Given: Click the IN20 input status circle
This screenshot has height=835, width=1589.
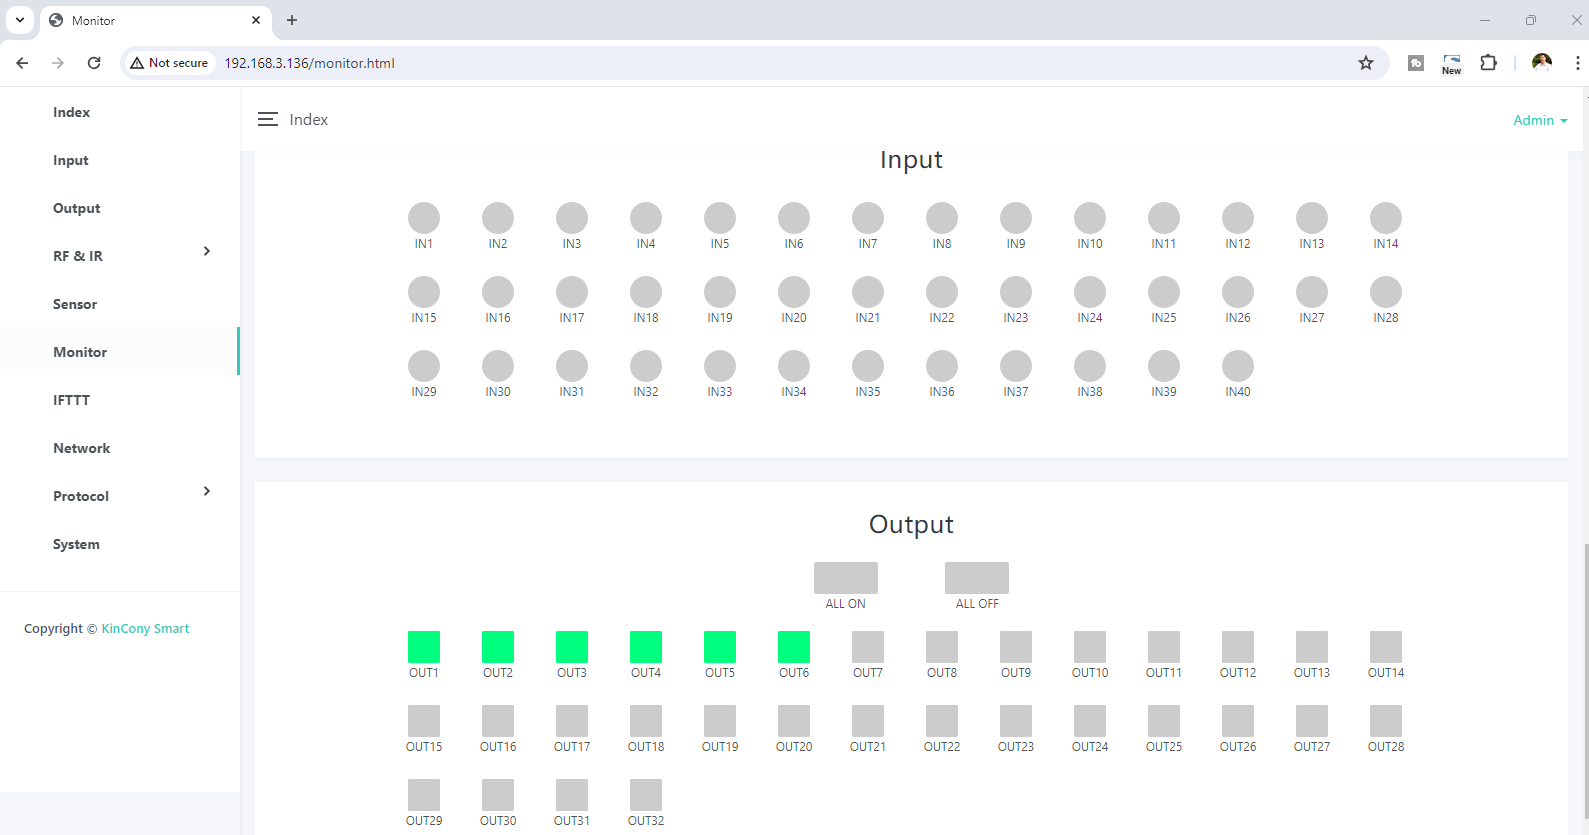Looking at the screenshot, I should pos(794,292).
